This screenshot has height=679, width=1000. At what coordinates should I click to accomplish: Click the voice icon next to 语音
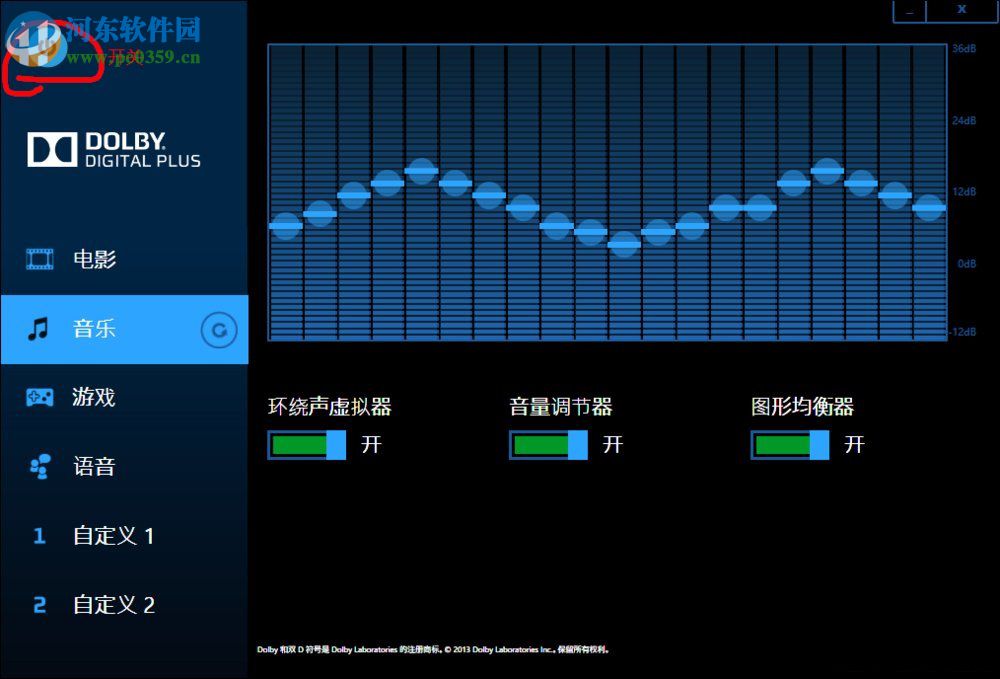point(38,466)
